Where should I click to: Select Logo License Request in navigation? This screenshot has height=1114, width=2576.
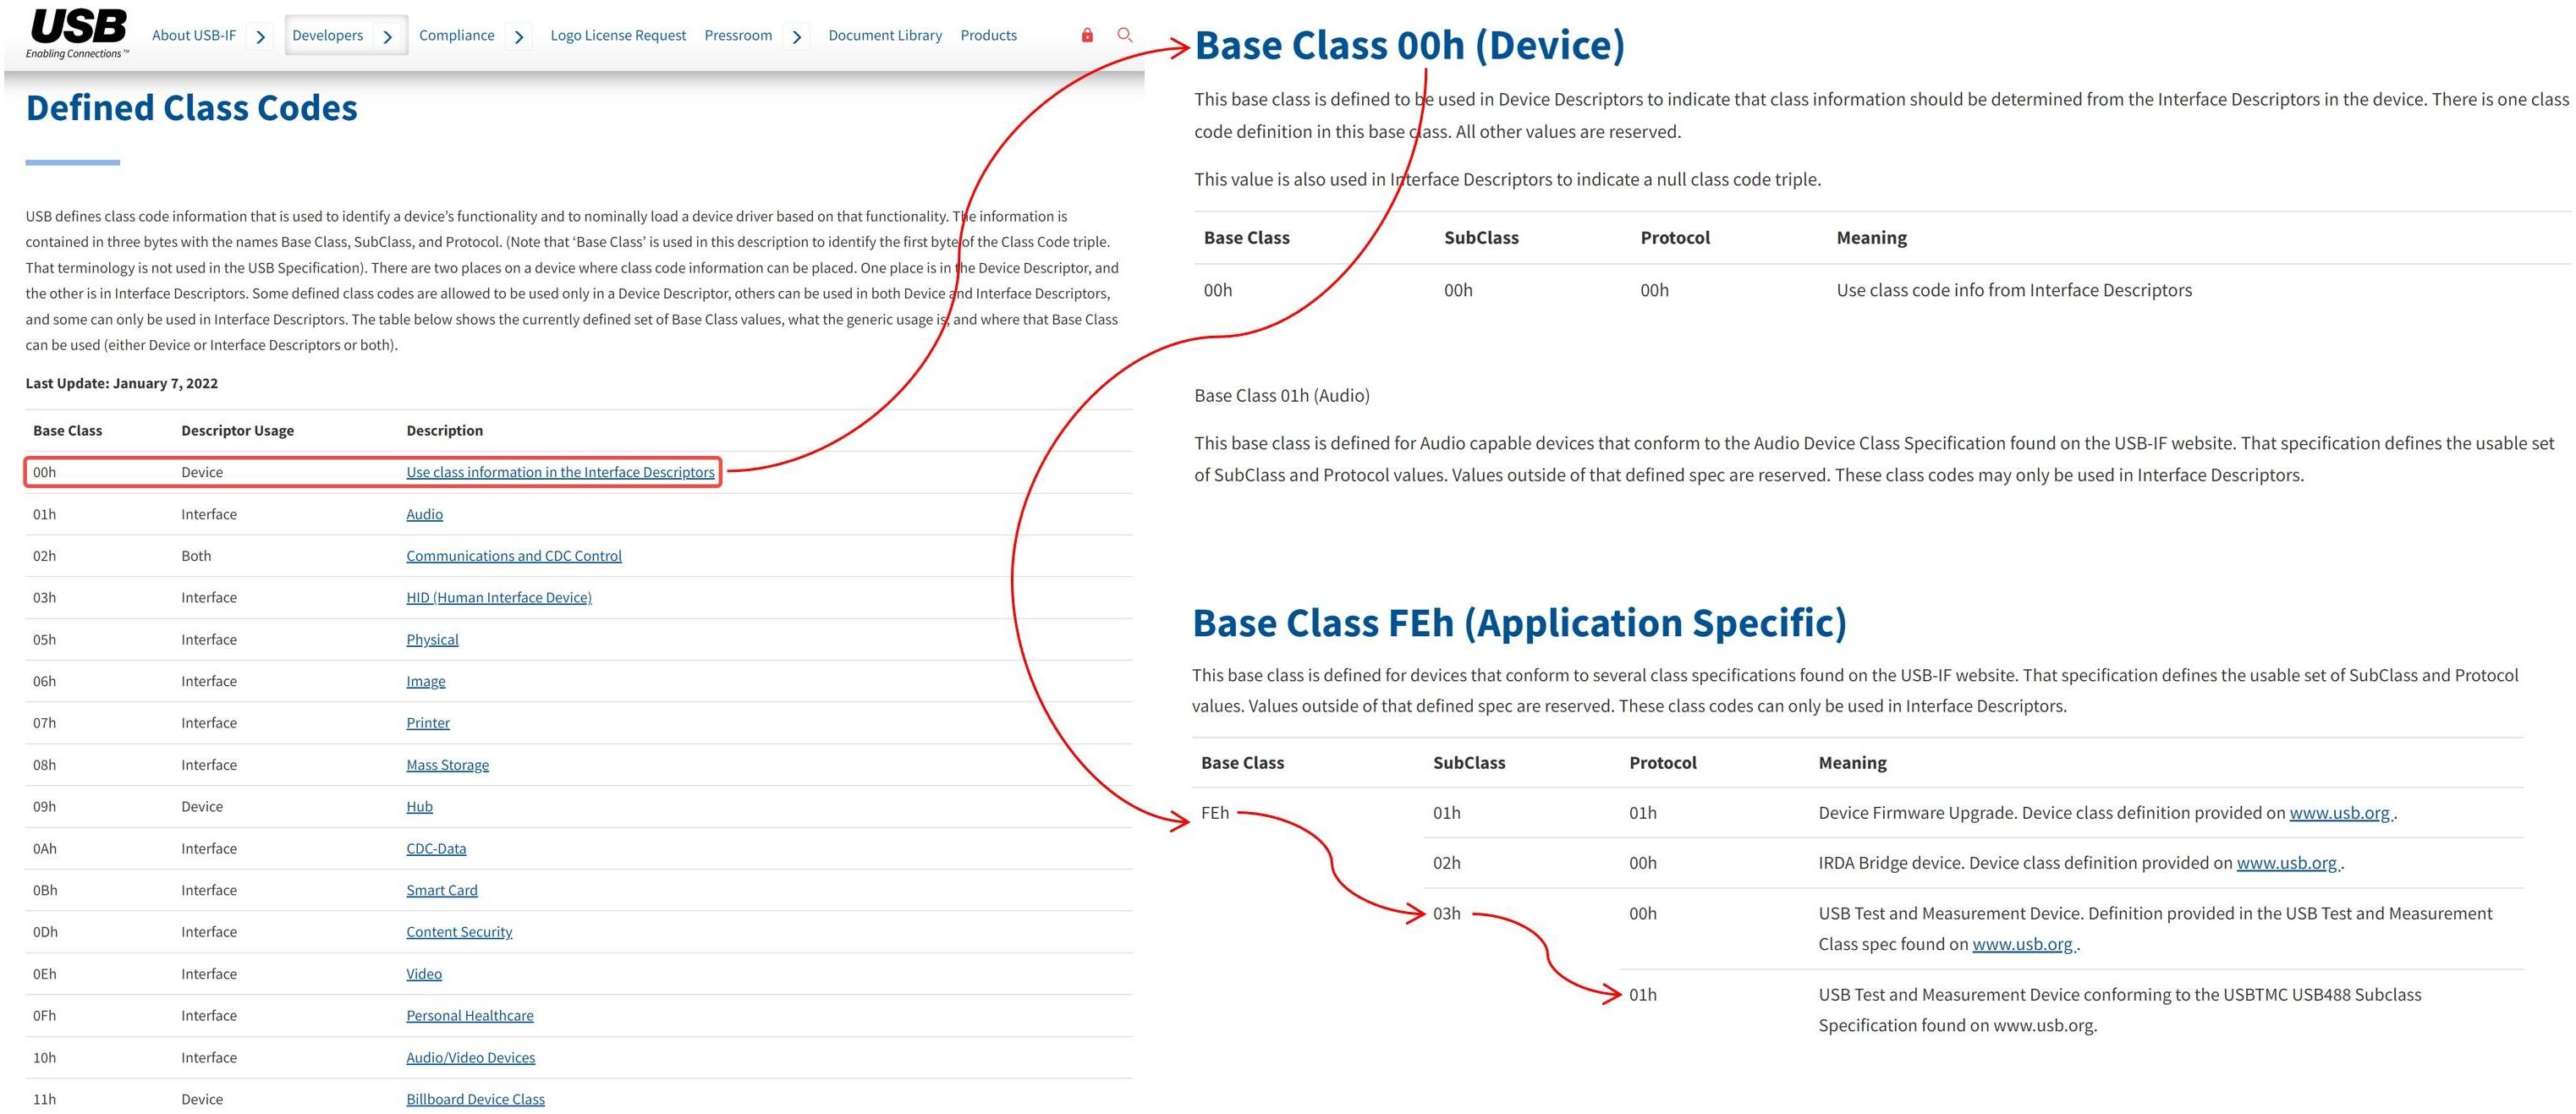[x=617, y=35]
